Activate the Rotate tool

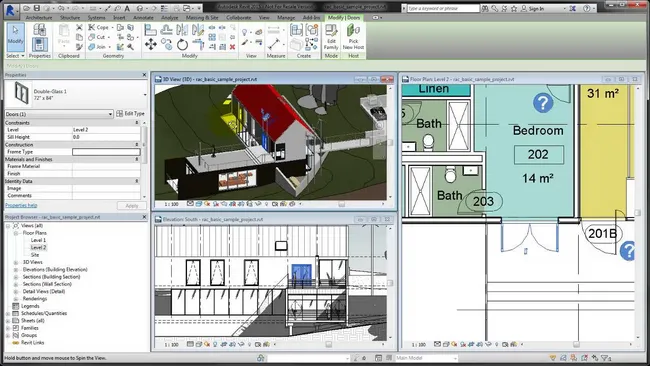click(x=182, y=44)
